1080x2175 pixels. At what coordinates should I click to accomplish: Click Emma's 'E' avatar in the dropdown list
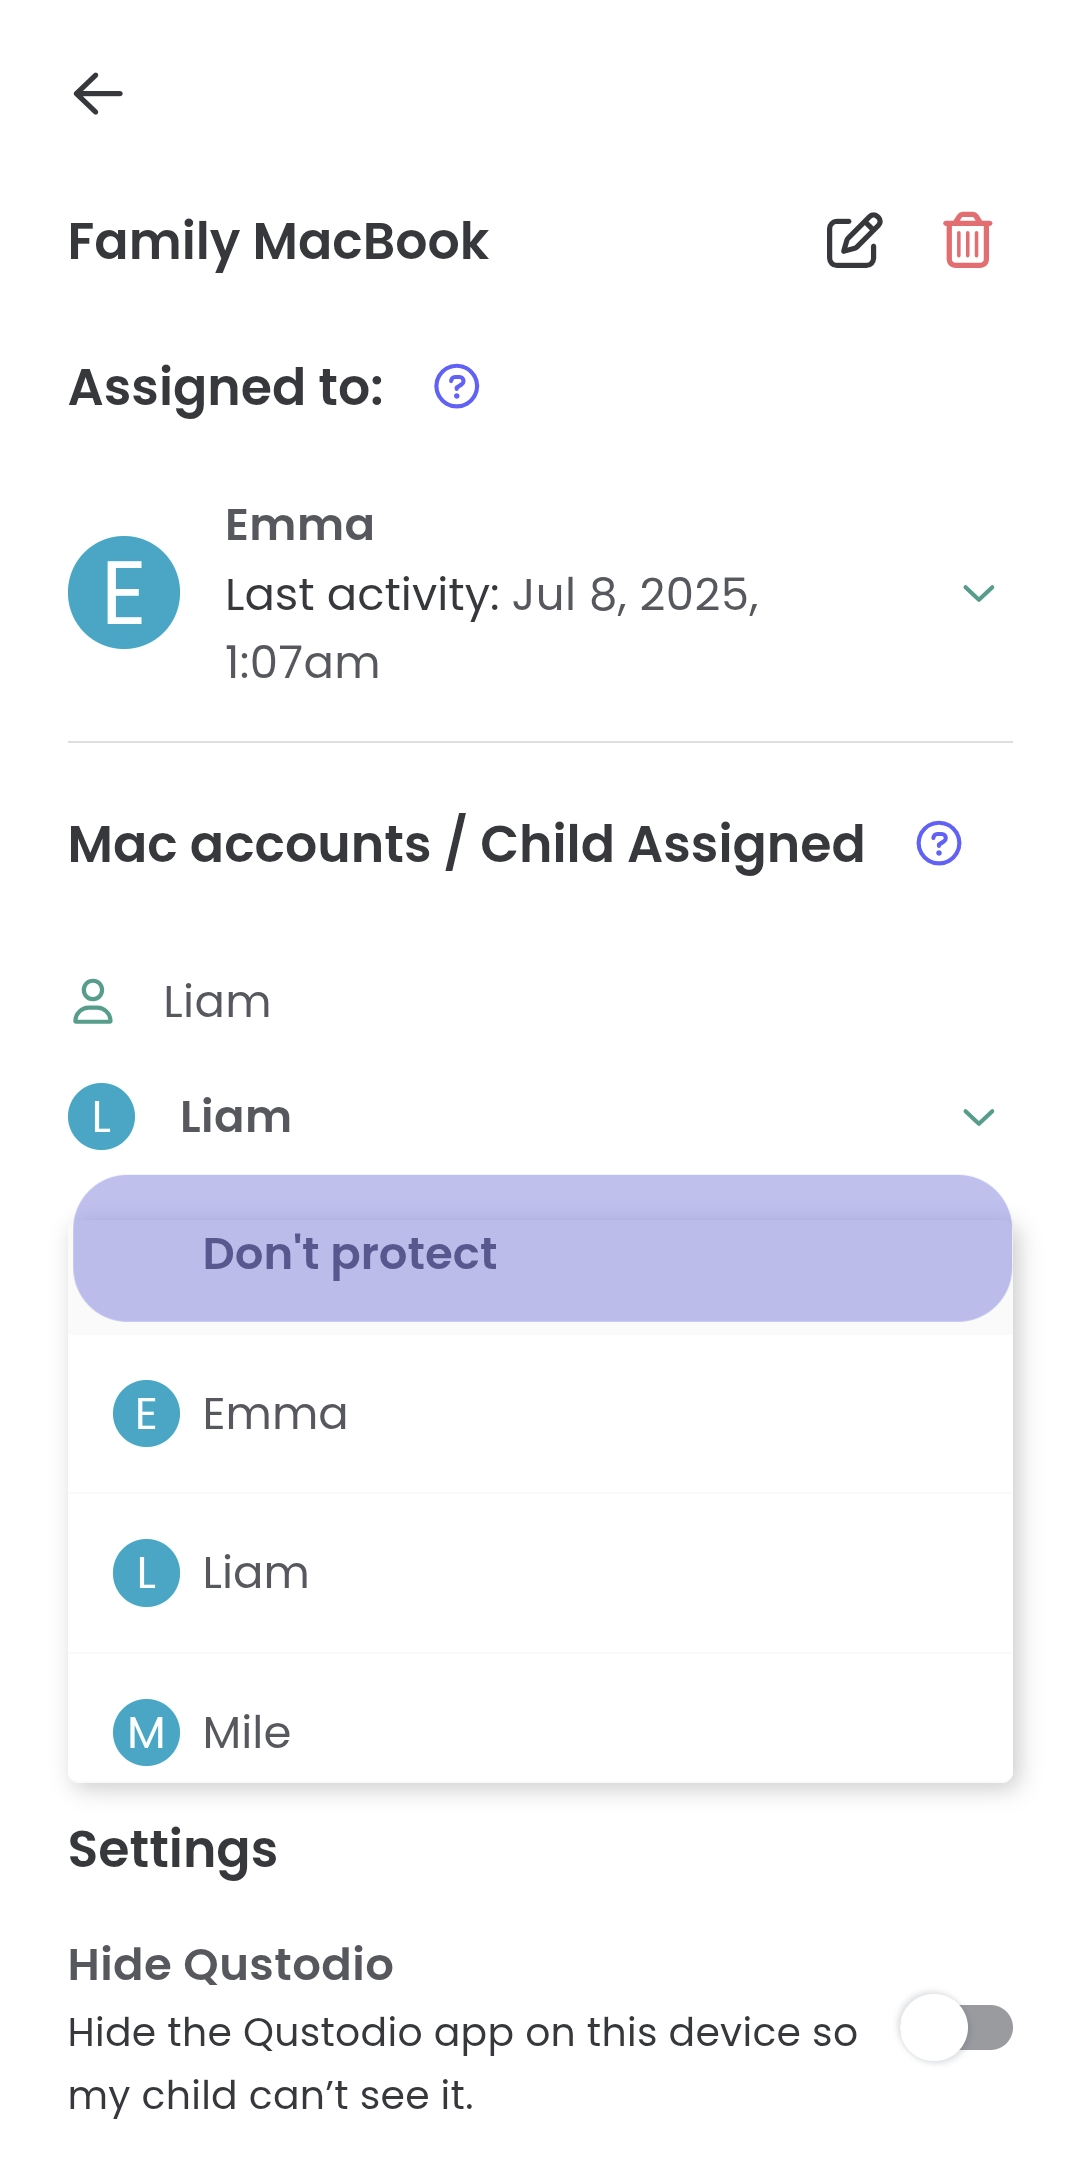pos(145,1413)
